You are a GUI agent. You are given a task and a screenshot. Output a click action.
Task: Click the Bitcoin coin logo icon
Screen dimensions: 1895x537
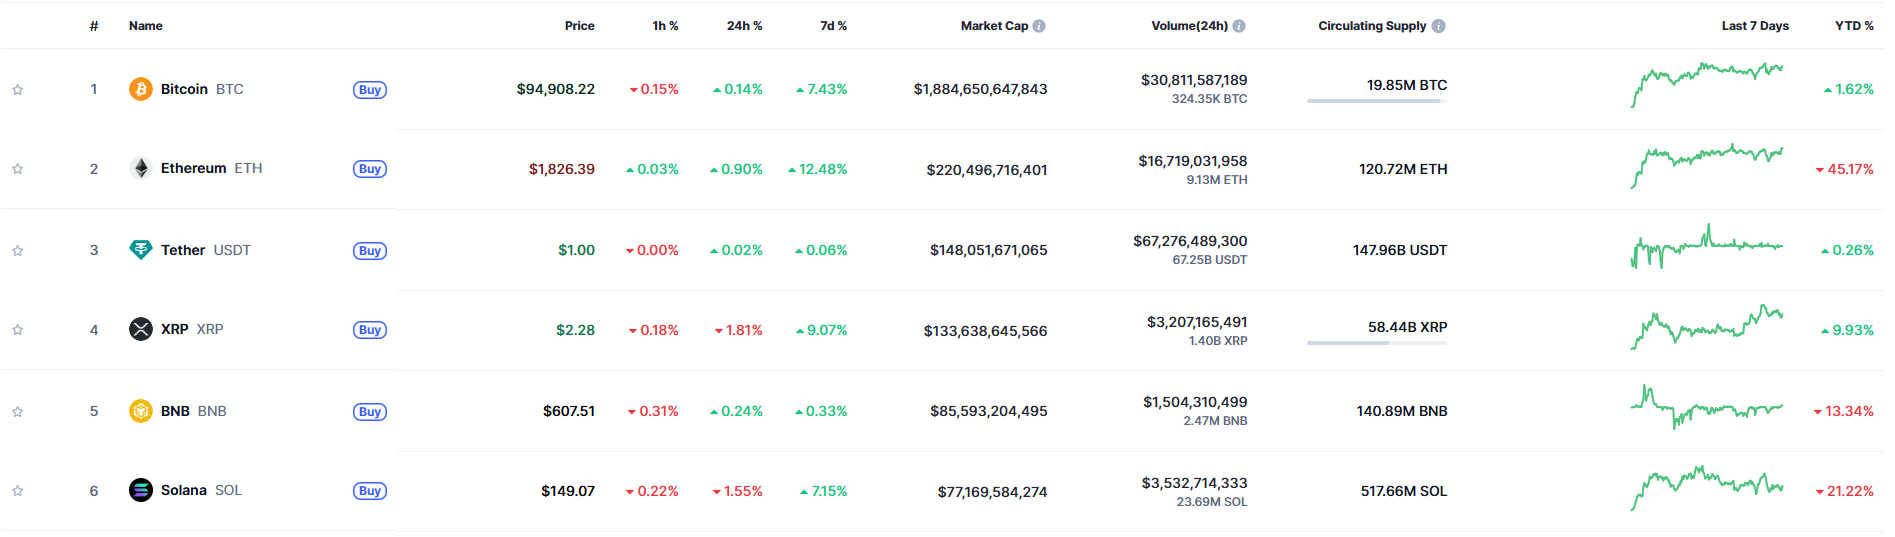[141, 89]
